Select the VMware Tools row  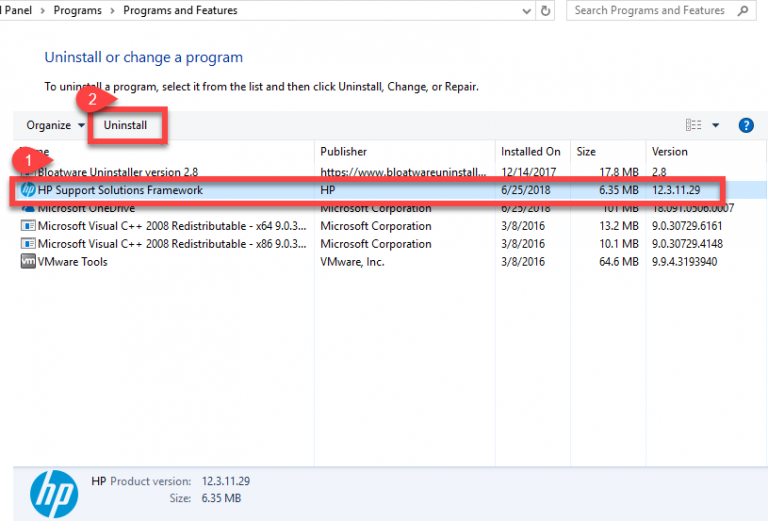point(389,262)
